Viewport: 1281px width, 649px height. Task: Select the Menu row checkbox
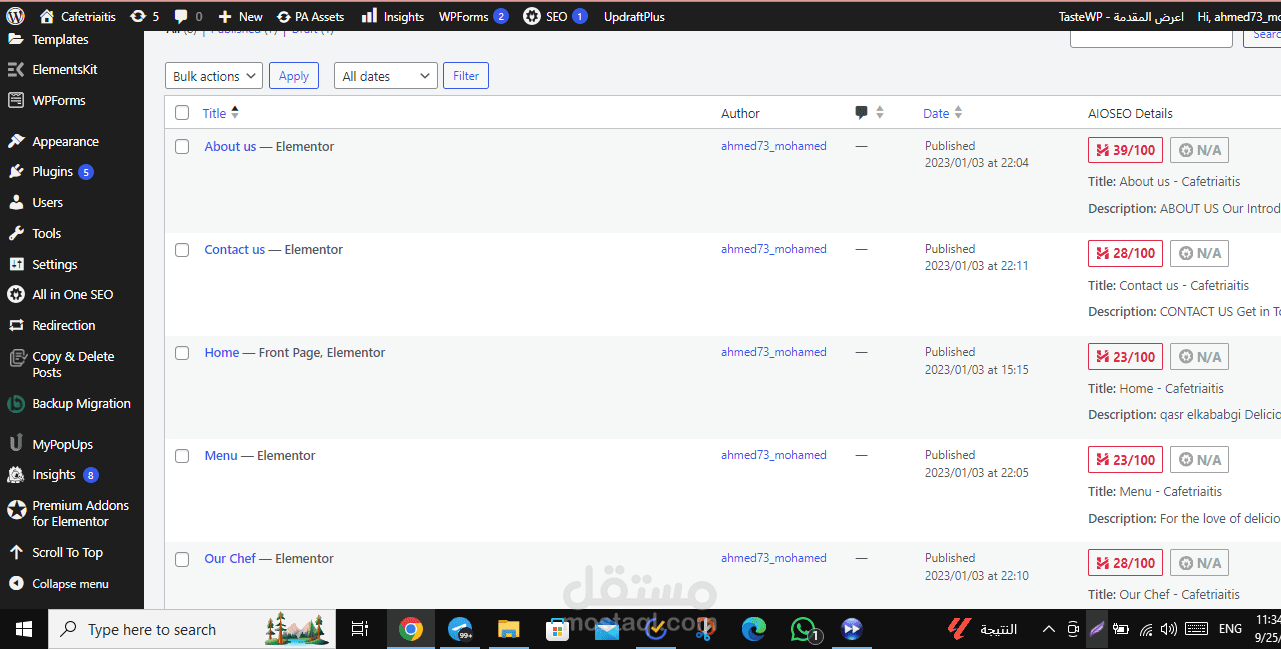[182, 455]
